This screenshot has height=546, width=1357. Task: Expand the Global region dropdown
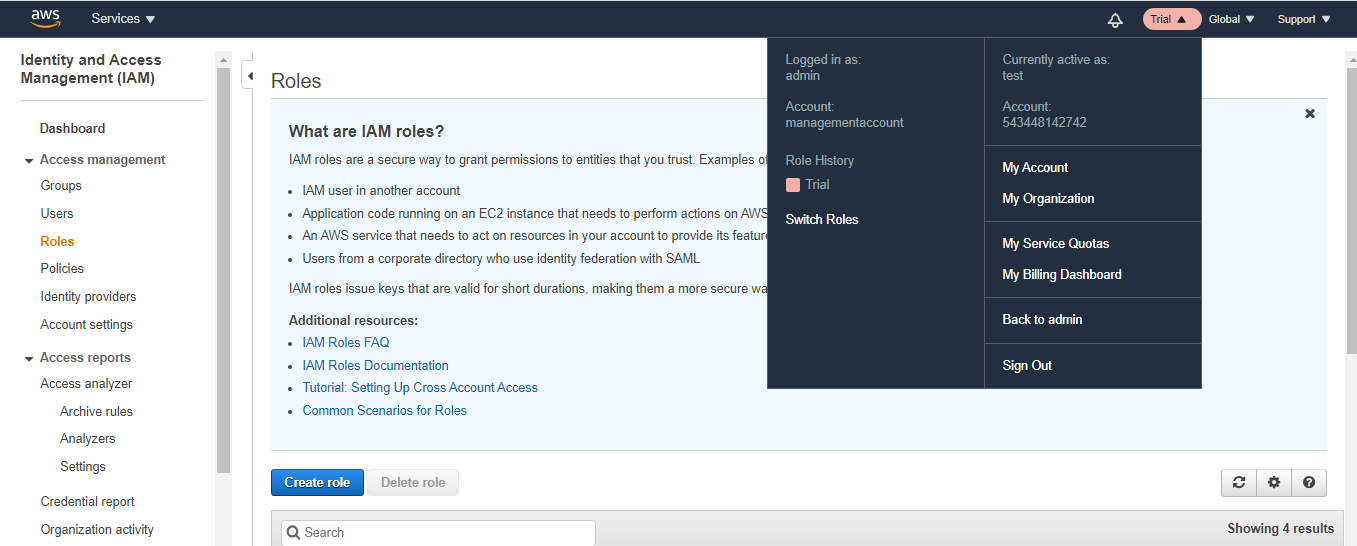tap(1231, 19)
